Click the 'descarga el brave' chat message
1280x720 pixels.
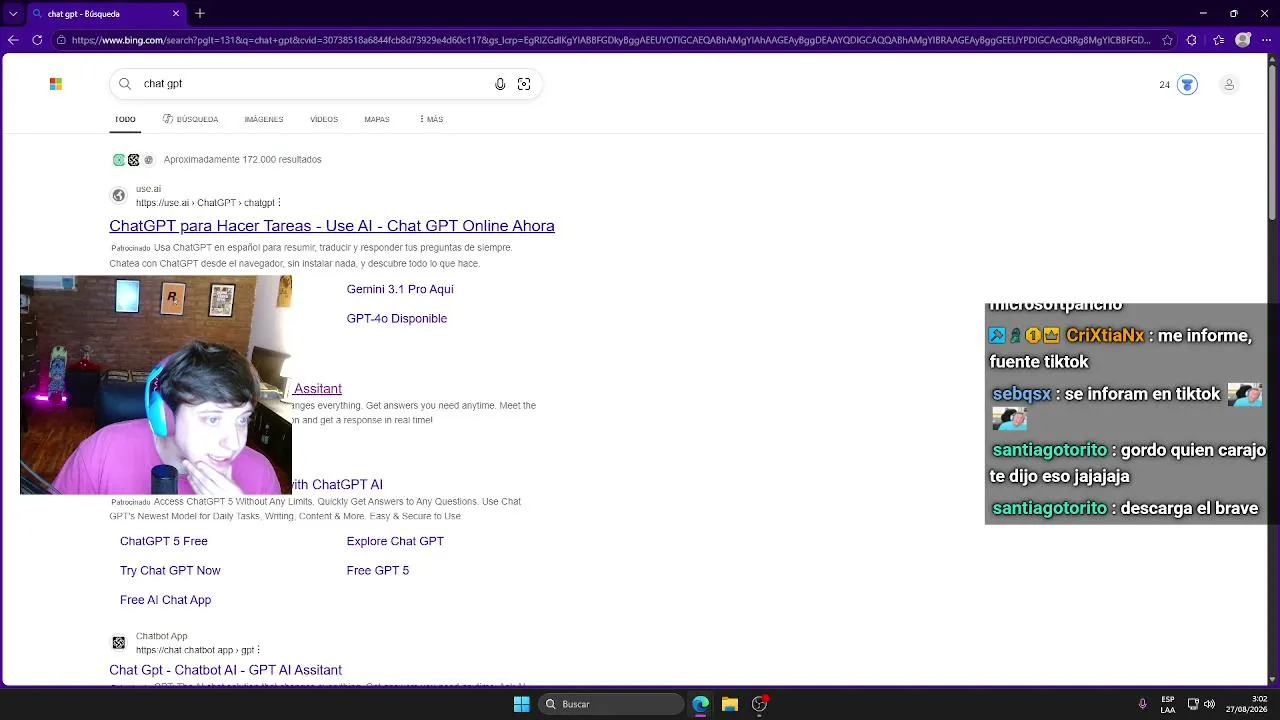1190,508
